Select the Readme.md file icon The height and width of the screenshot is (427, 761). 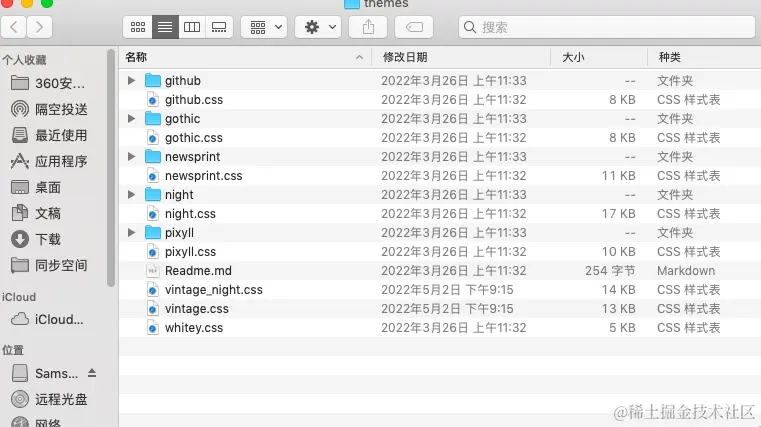coord(153,270)
